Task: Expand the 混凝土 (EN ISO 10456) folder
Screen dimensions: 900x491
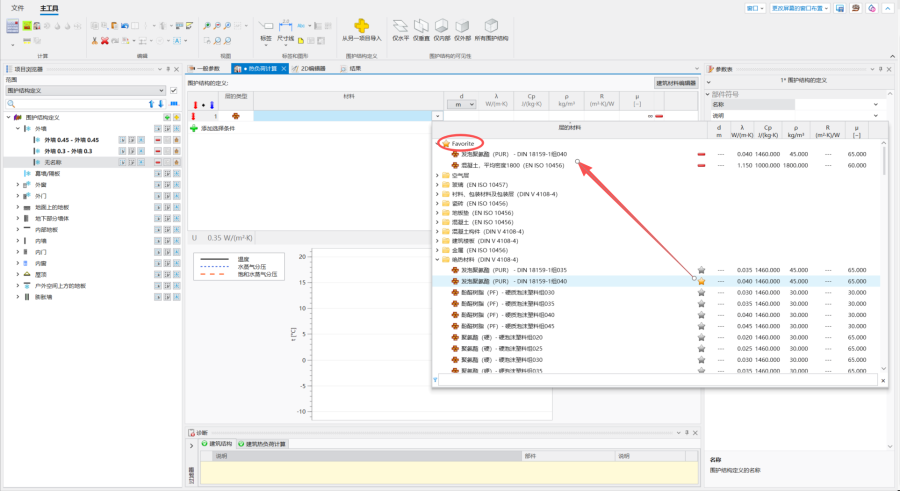Action: (x=437, y=221)
